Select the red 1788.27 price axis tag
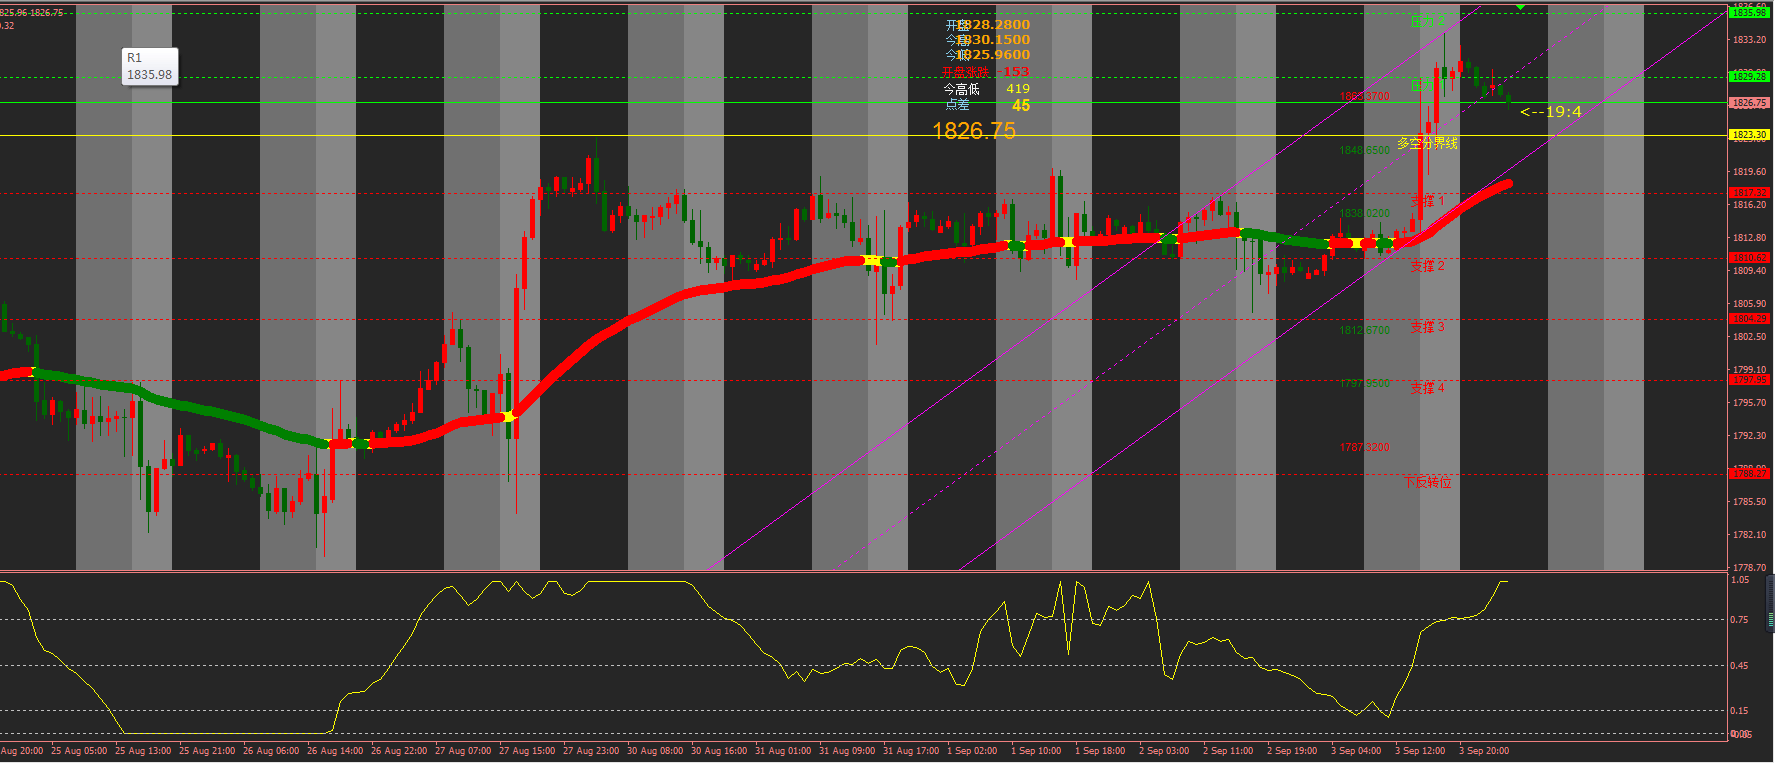The height and width of the screenshot is (764, 1775). (x=1749, y=474)
